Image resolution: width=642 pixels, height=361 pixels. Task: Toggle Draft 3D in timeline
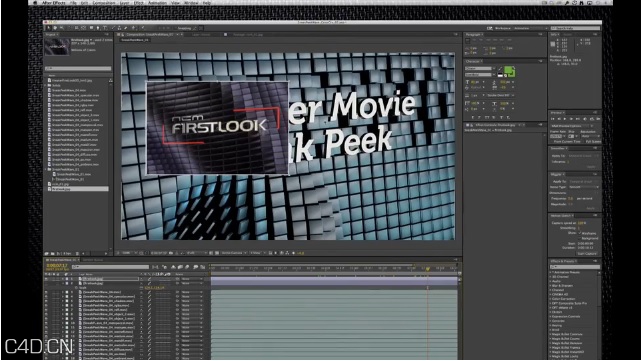[165, 267]
